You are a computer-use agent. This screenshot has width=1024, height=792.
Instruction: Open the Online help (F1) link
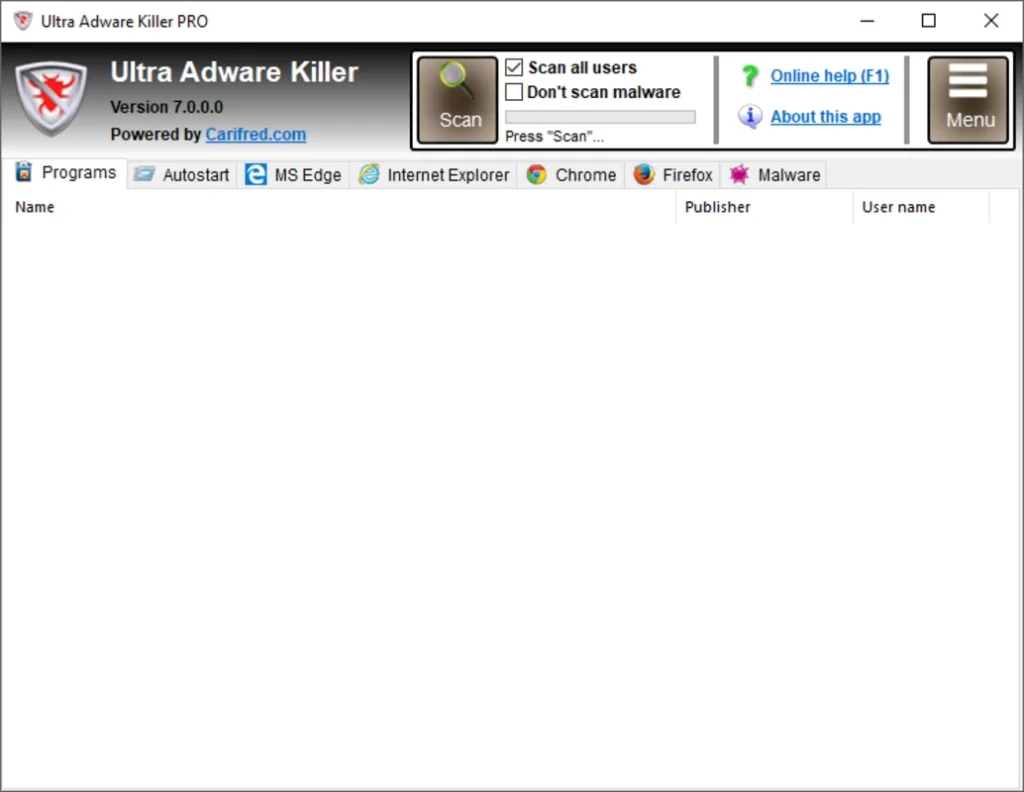[829, 76]
